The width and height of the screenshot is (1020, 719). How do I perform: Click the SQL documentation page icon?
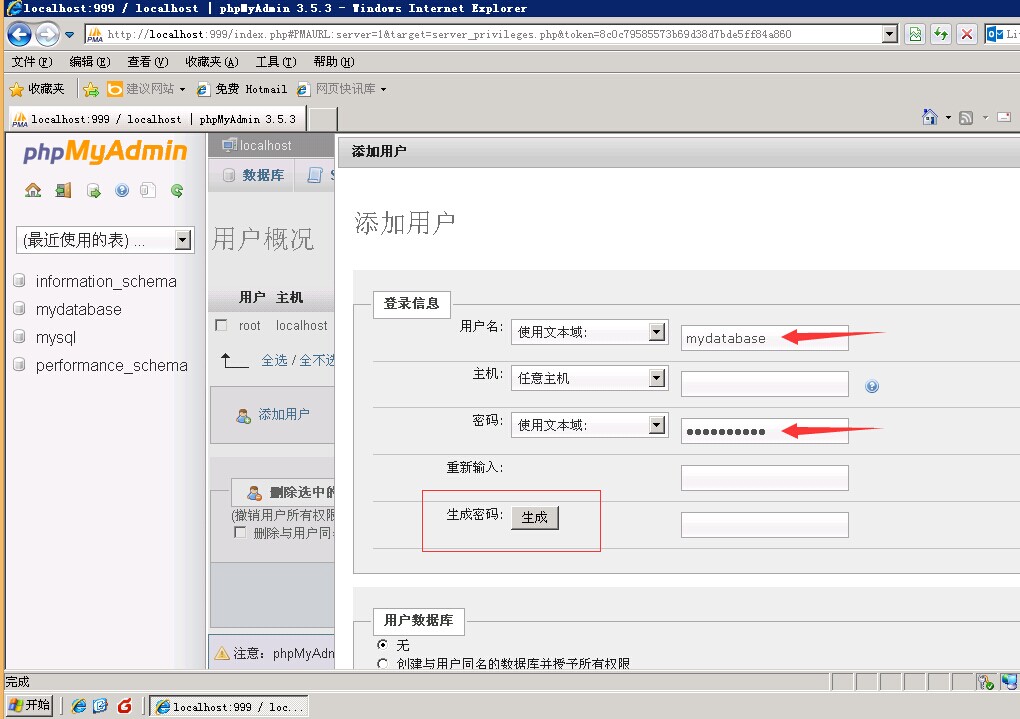coord(148,190)
